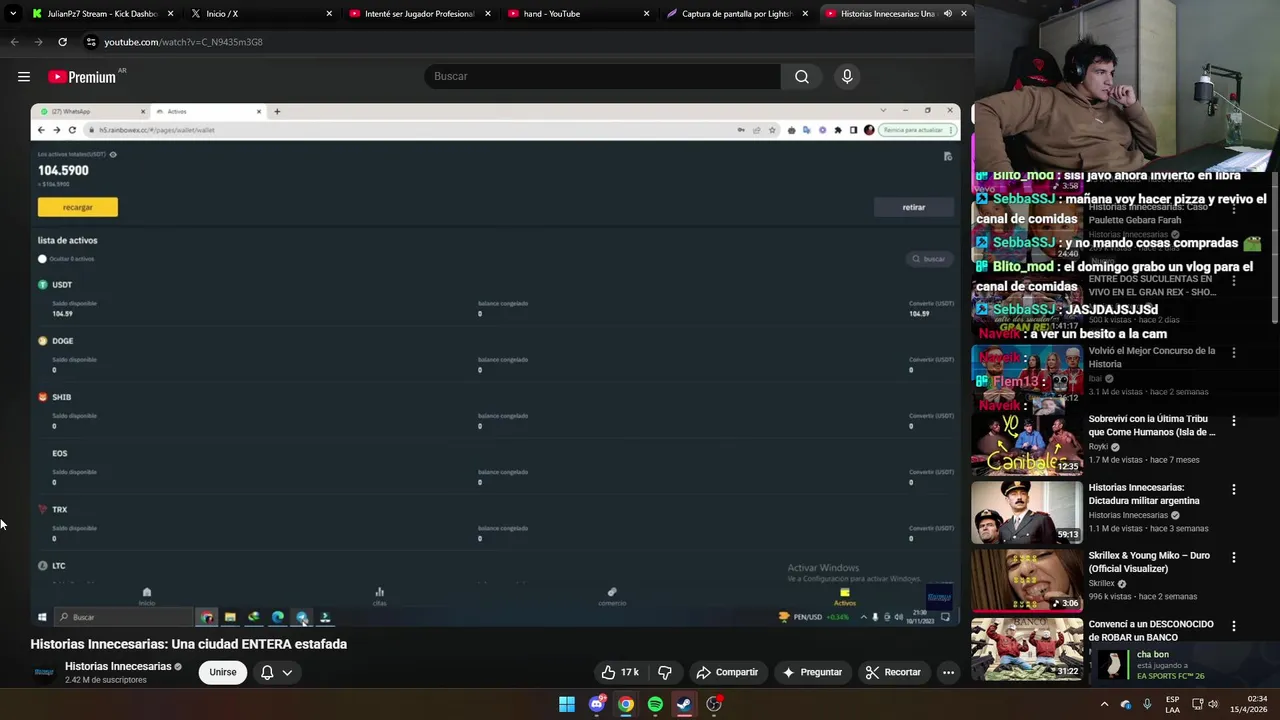Open Chrome from the taskbar
Image resolution: width=1280 pixels, height=720 pixels.
point(626,704)
